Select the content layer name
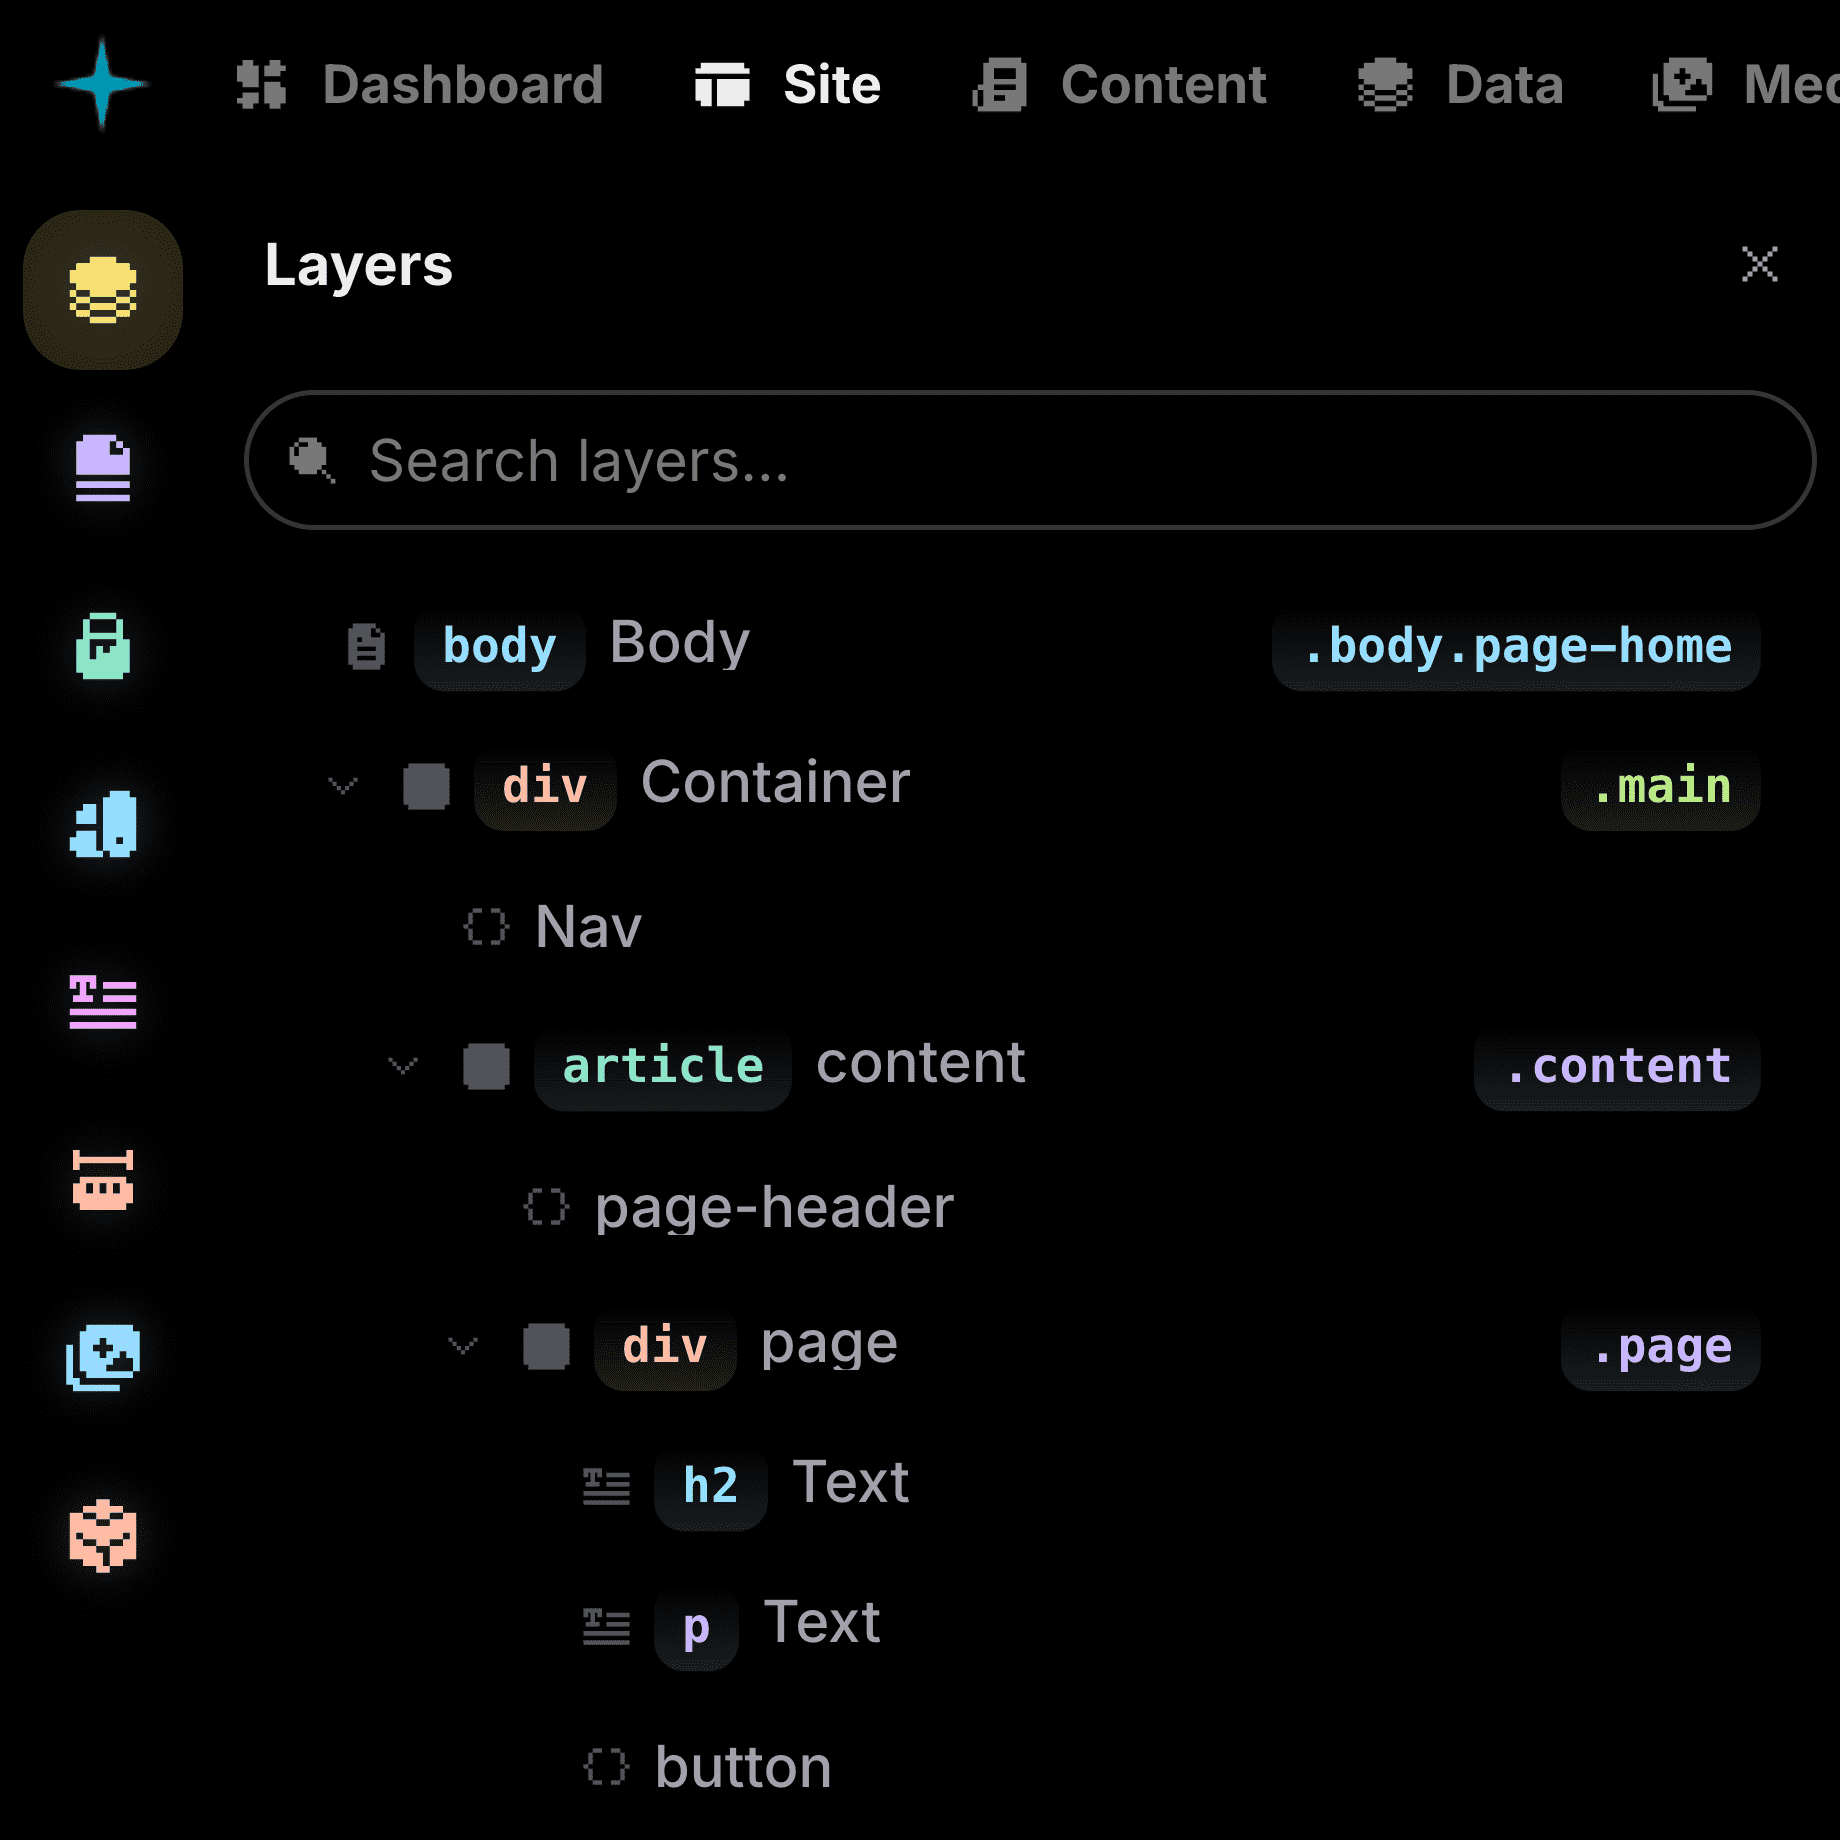 point(921,1062)
